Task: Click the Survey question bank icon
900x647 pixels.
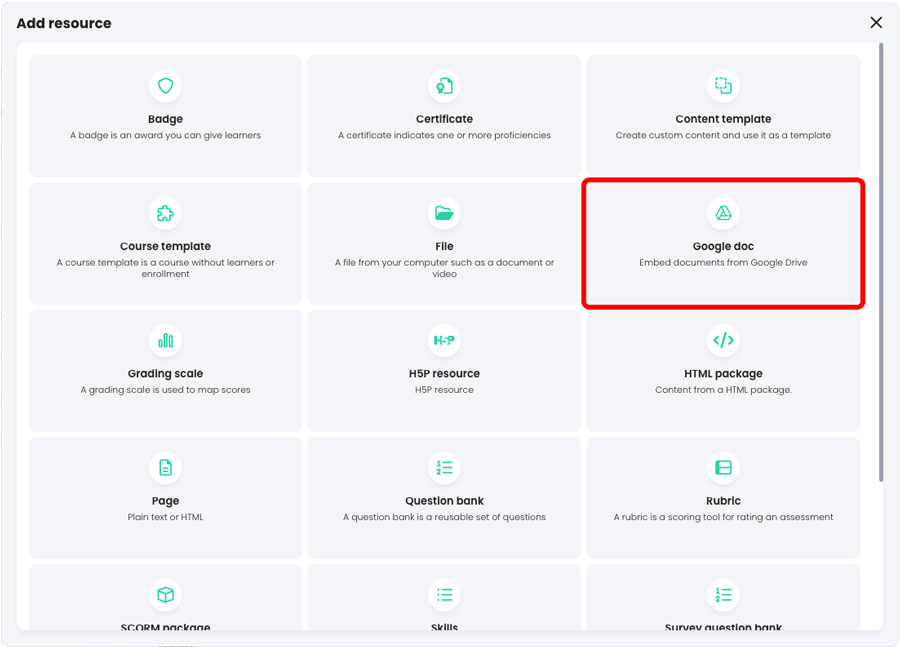Action: pyautogui.click(x=723, y=594)
